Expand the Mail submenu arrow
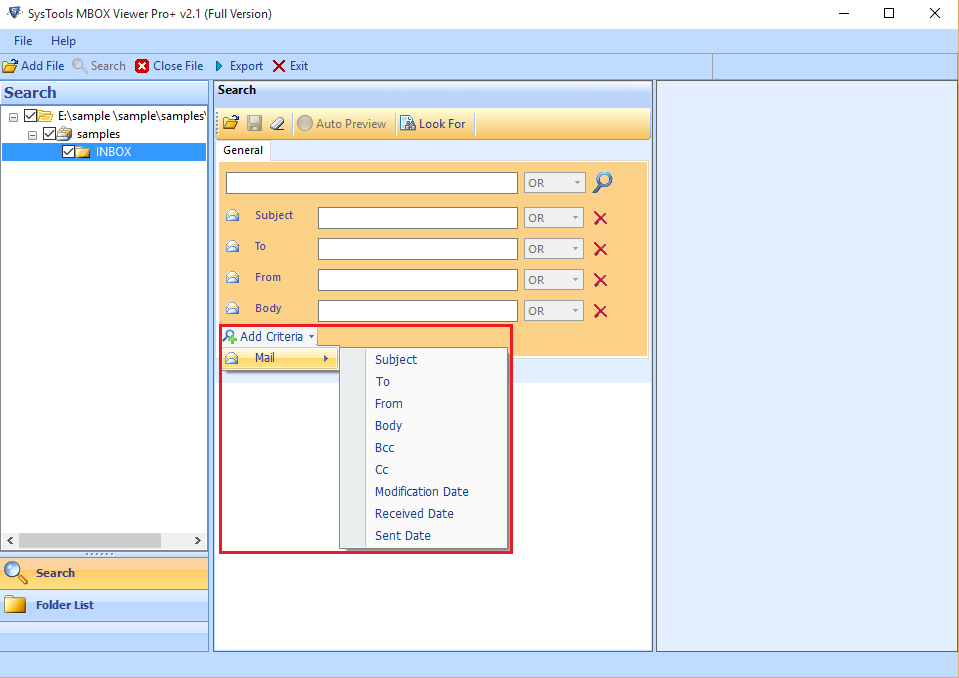Viewport: 959px width, 678px height. pos(326,358)
